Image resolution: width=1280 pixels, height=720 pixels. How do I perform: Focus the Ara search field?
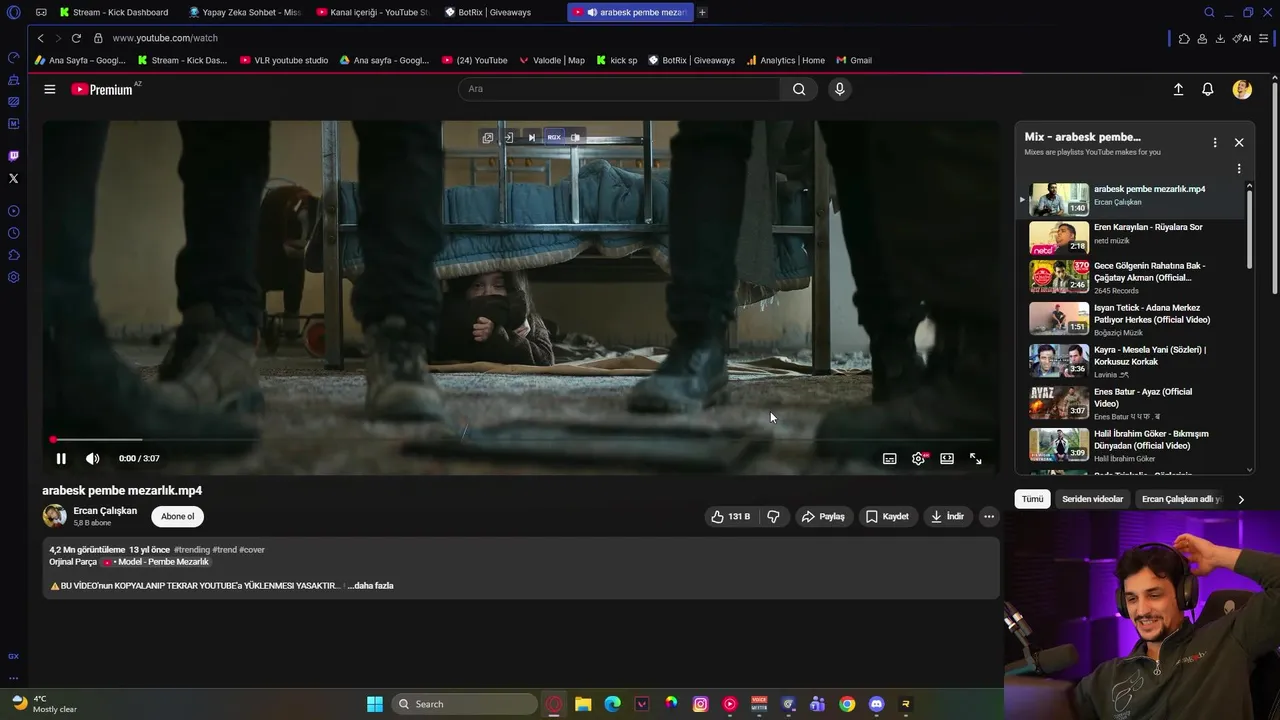click(x=619, y=89)
